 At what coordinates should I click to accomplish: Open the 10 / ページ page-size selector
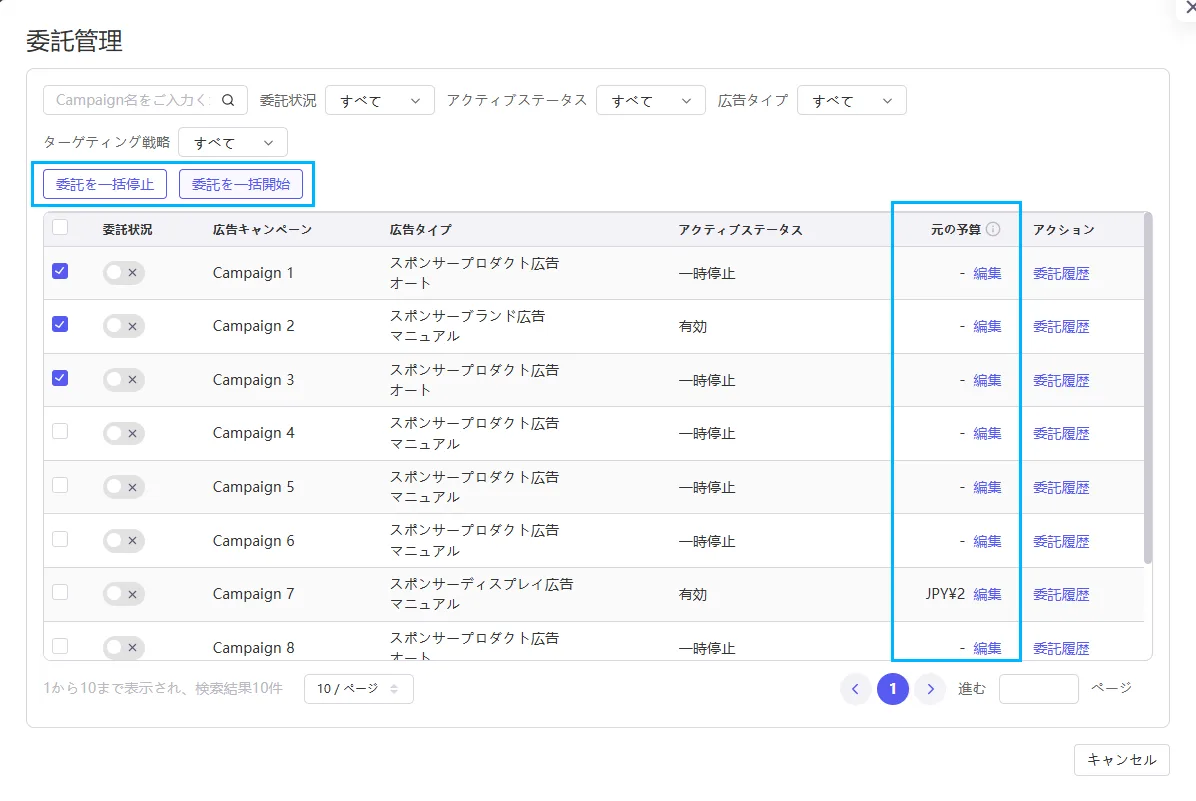coord(358,689)
